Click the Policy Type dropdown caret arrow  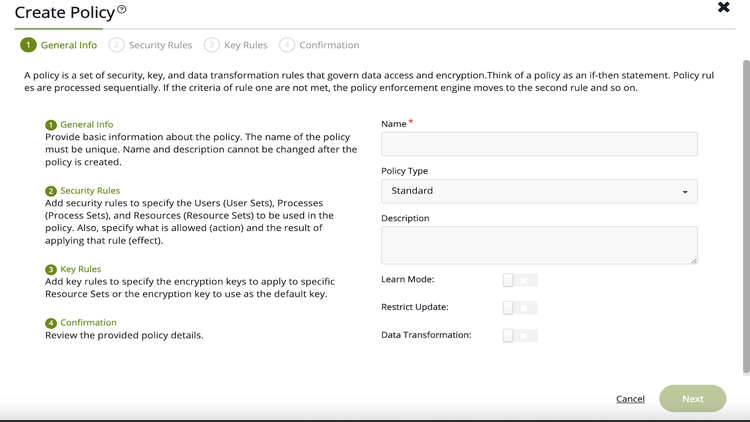[685, 192]
